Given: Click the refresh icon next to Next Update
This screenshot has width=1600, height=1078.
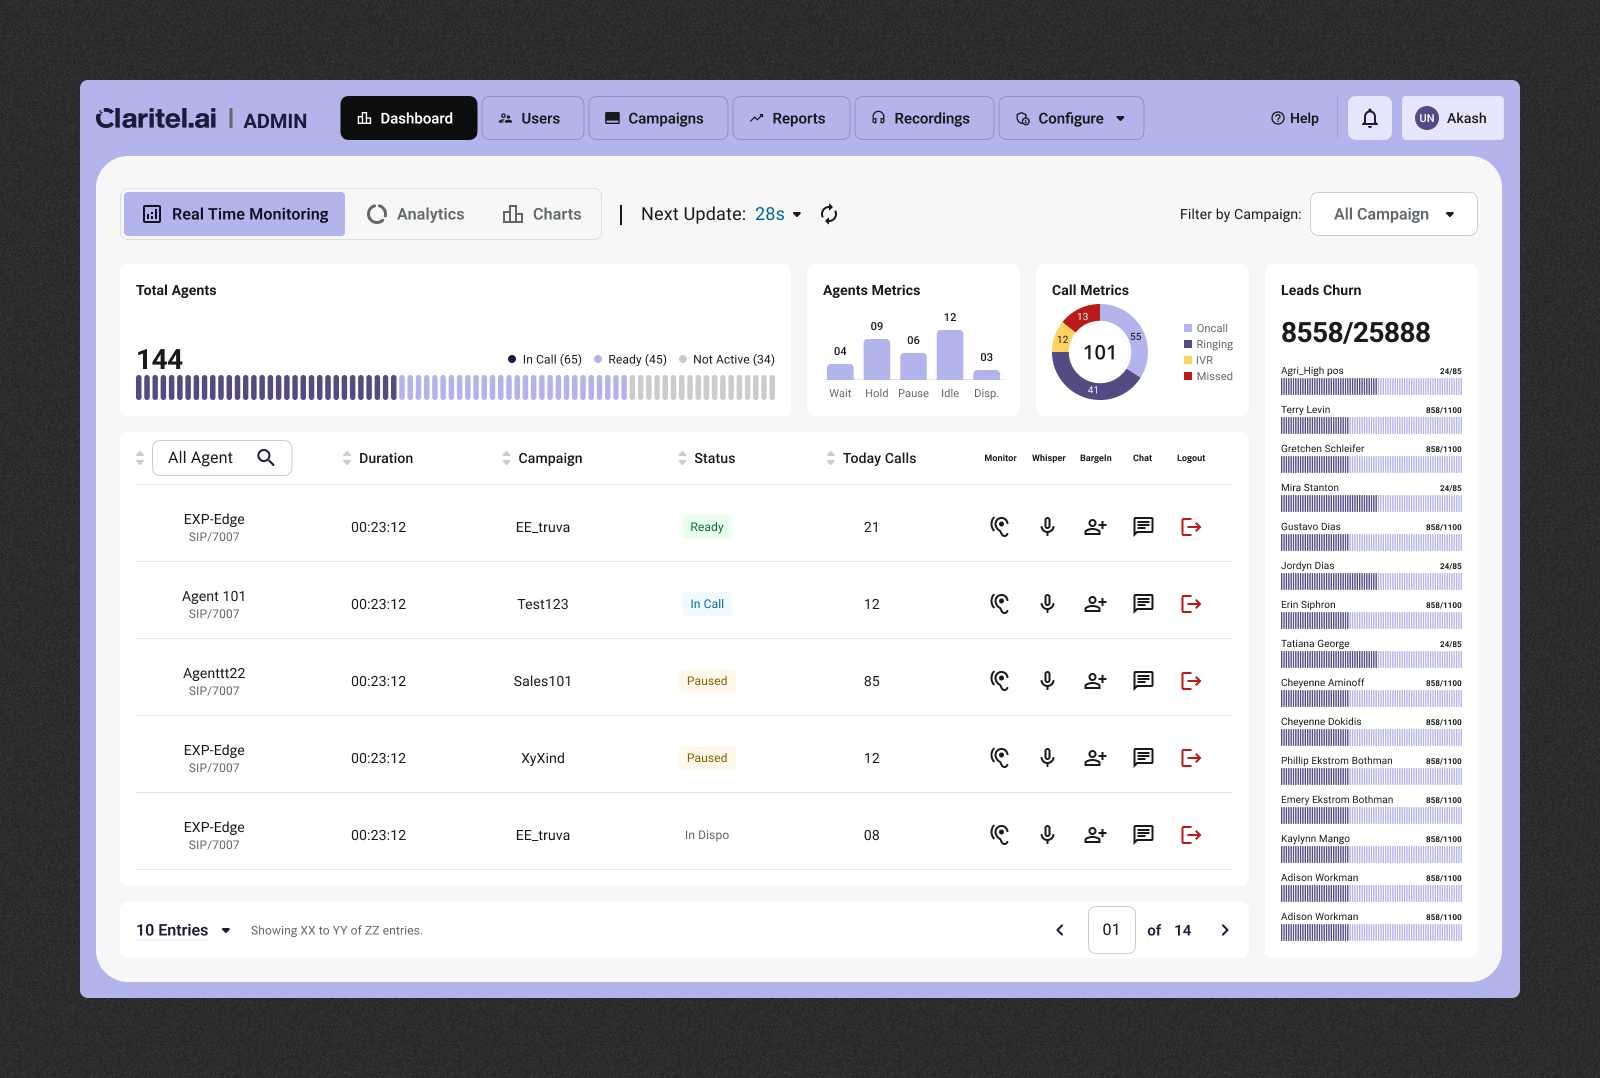Looking at the screenshot, I should [x=829, y=213].
